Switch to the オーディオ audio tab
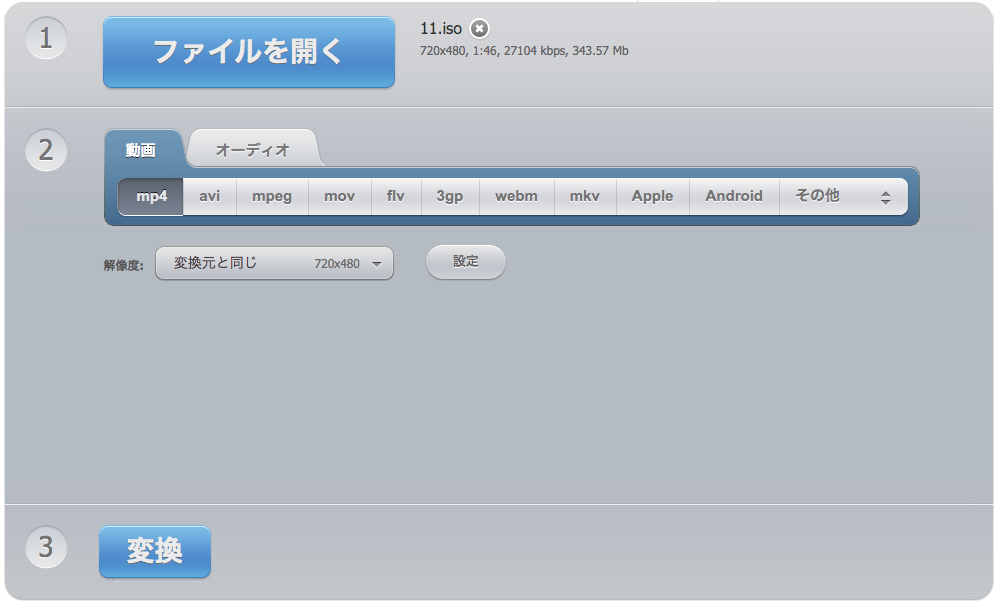 253,150
